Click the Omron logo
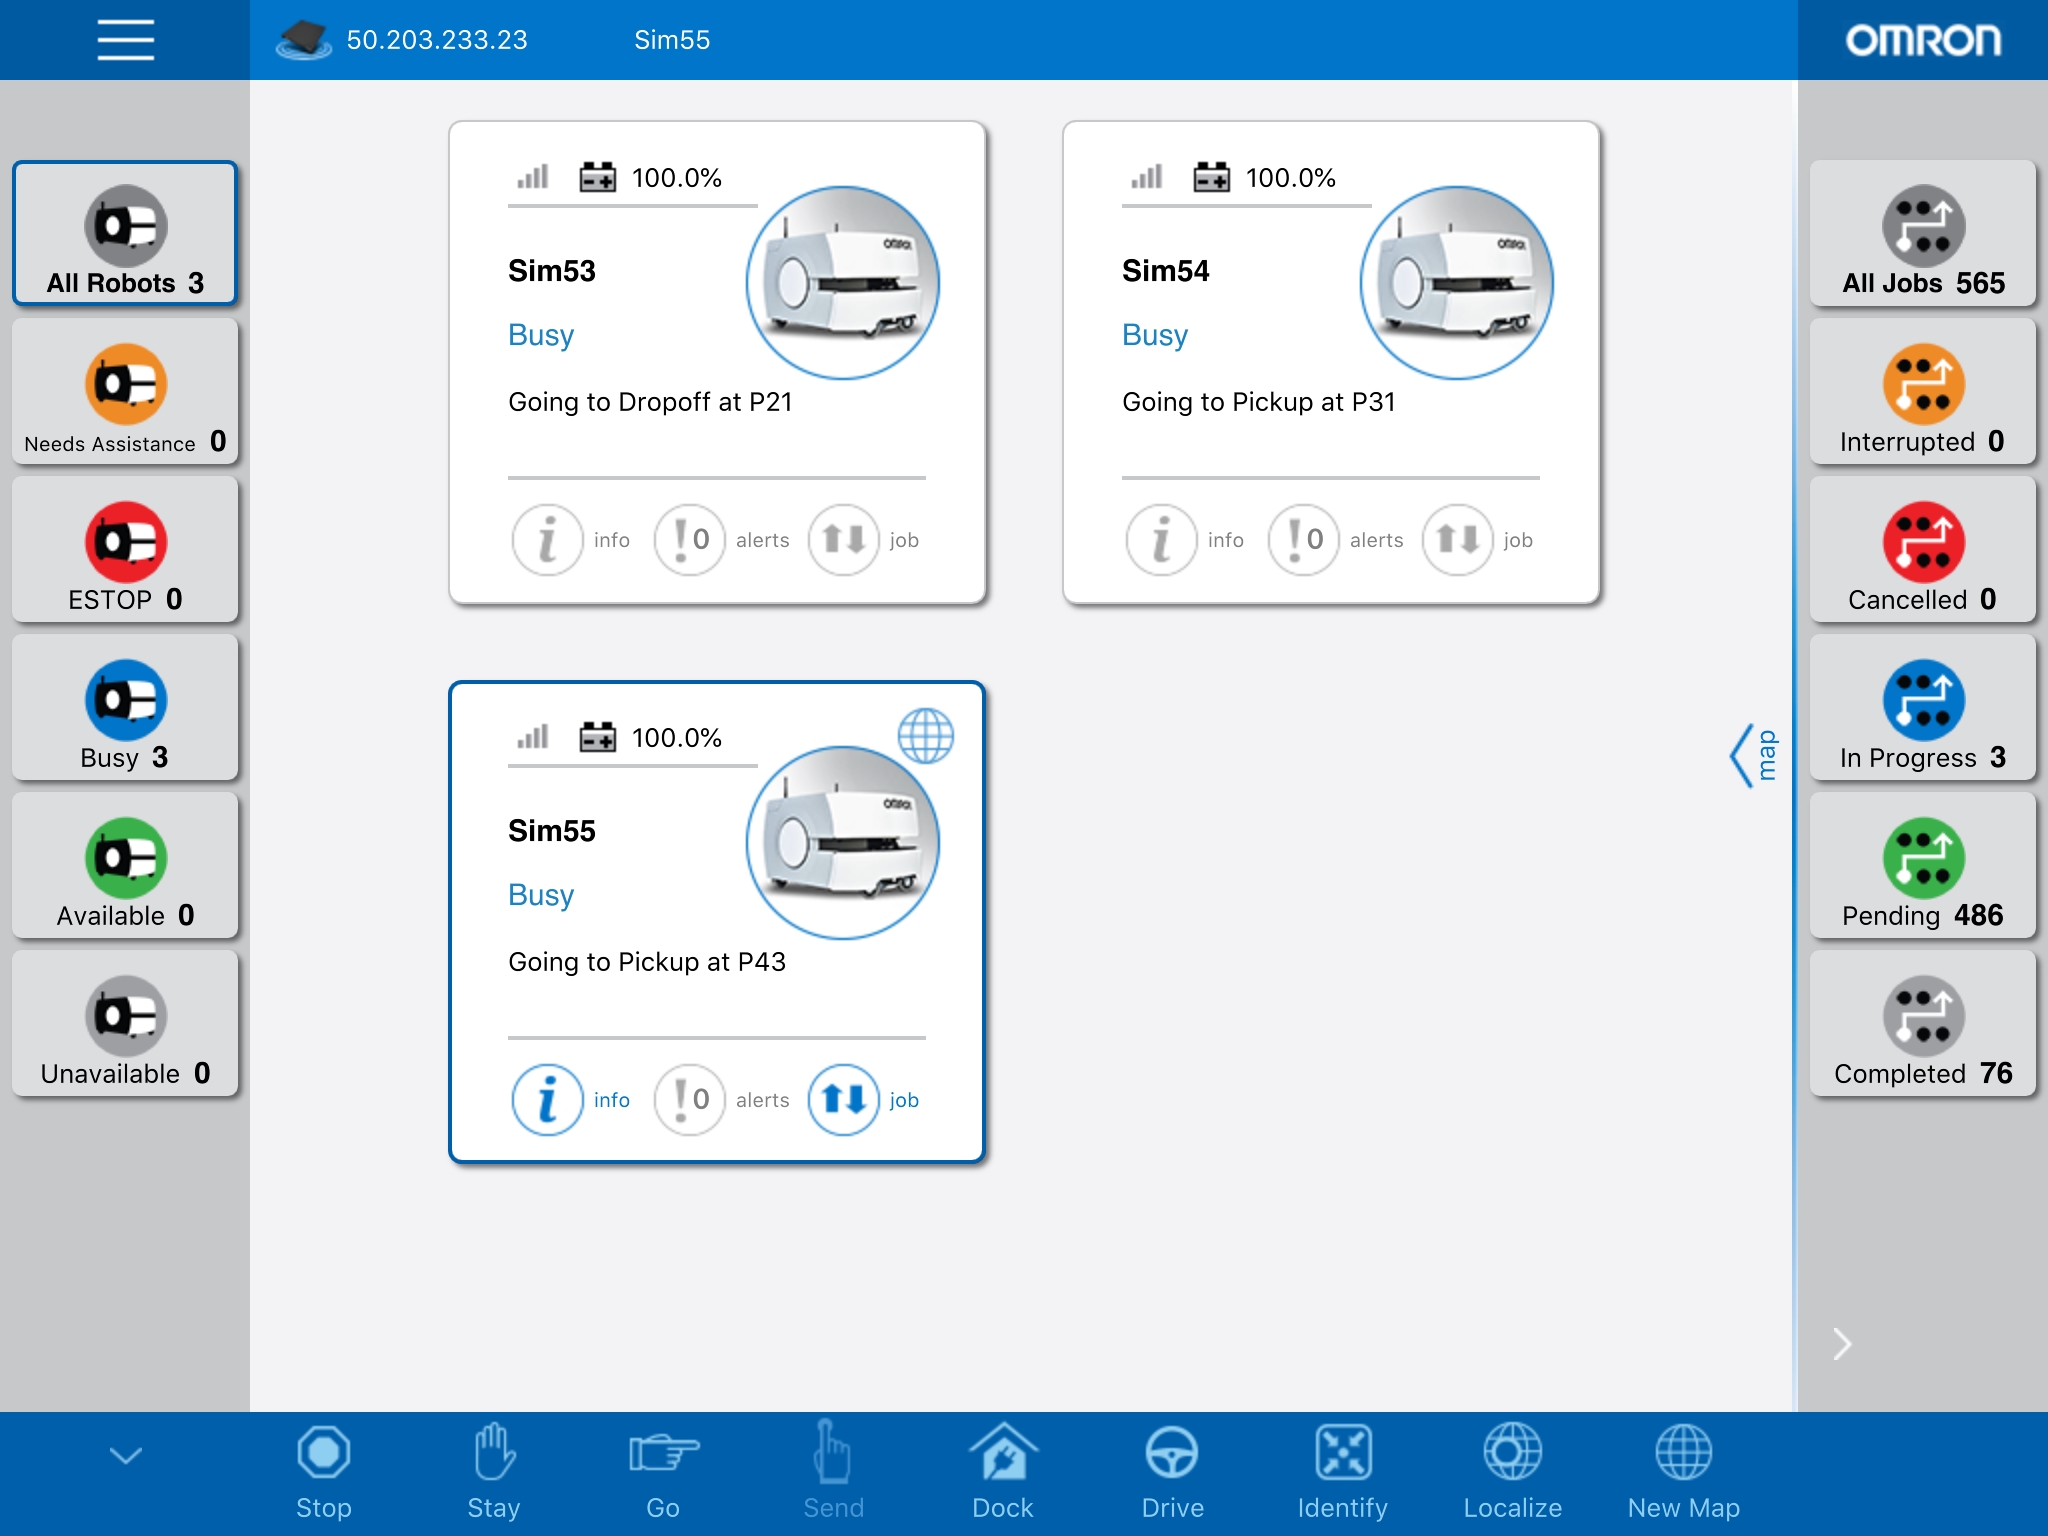Viewport: 2048px width, 1536px height. click(1923, 40)
